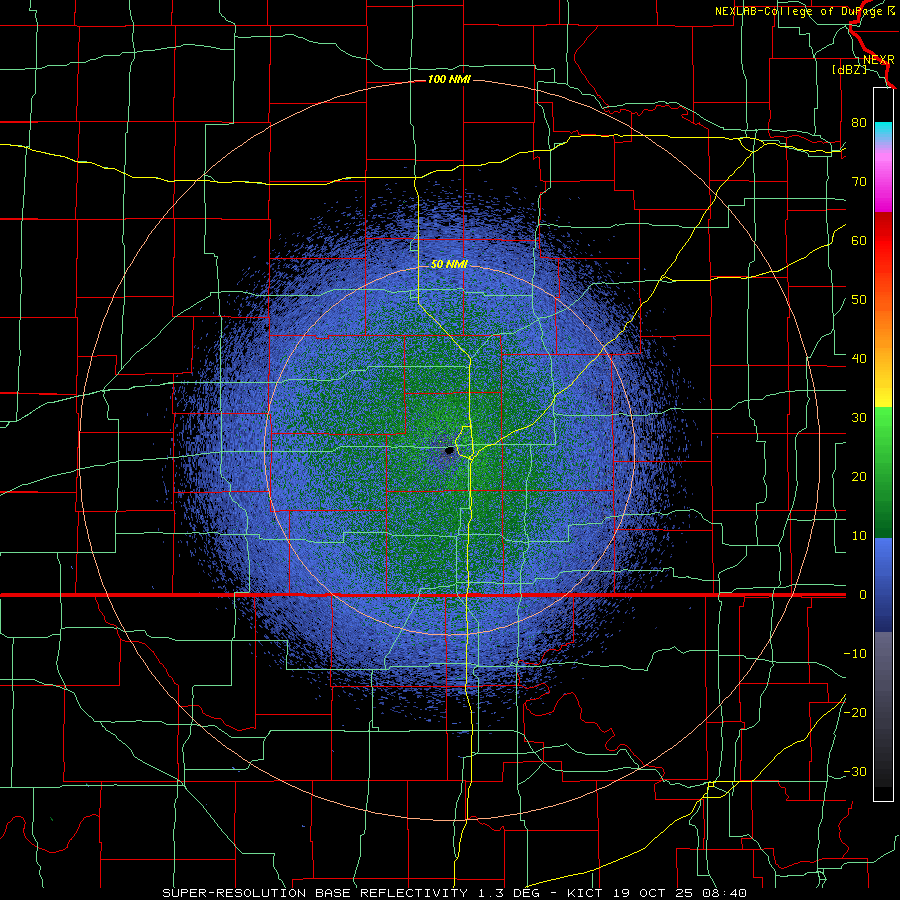Click the "20" value on the dBZ scale
The image size is (900, 900).
(x=859, y=476)
